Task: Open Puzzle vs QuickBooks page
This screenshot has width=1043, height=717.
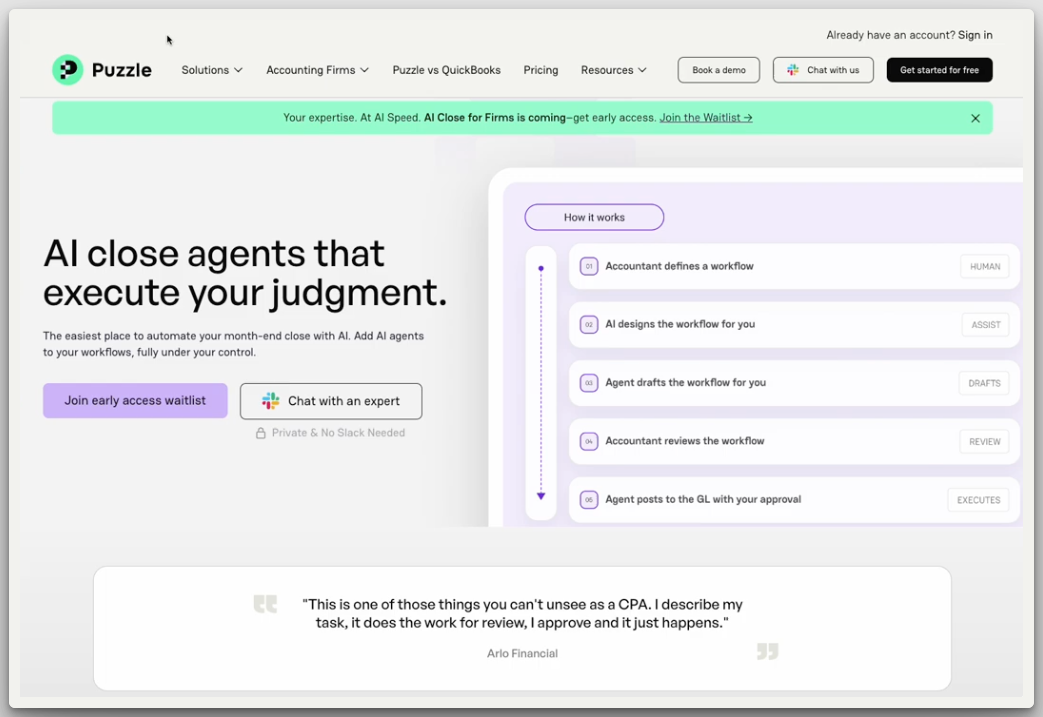Action: point(446,70)
